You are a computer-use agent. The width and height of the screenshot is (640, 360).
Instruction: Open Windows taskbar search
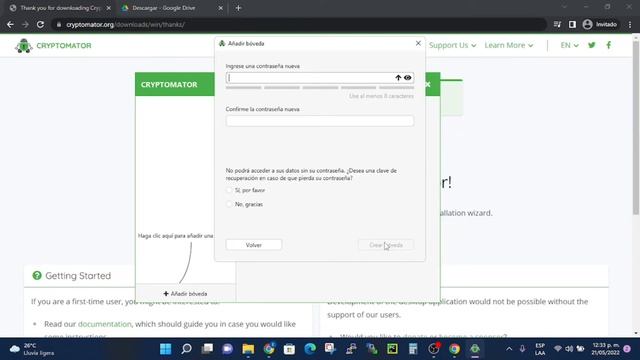(186, 349)
